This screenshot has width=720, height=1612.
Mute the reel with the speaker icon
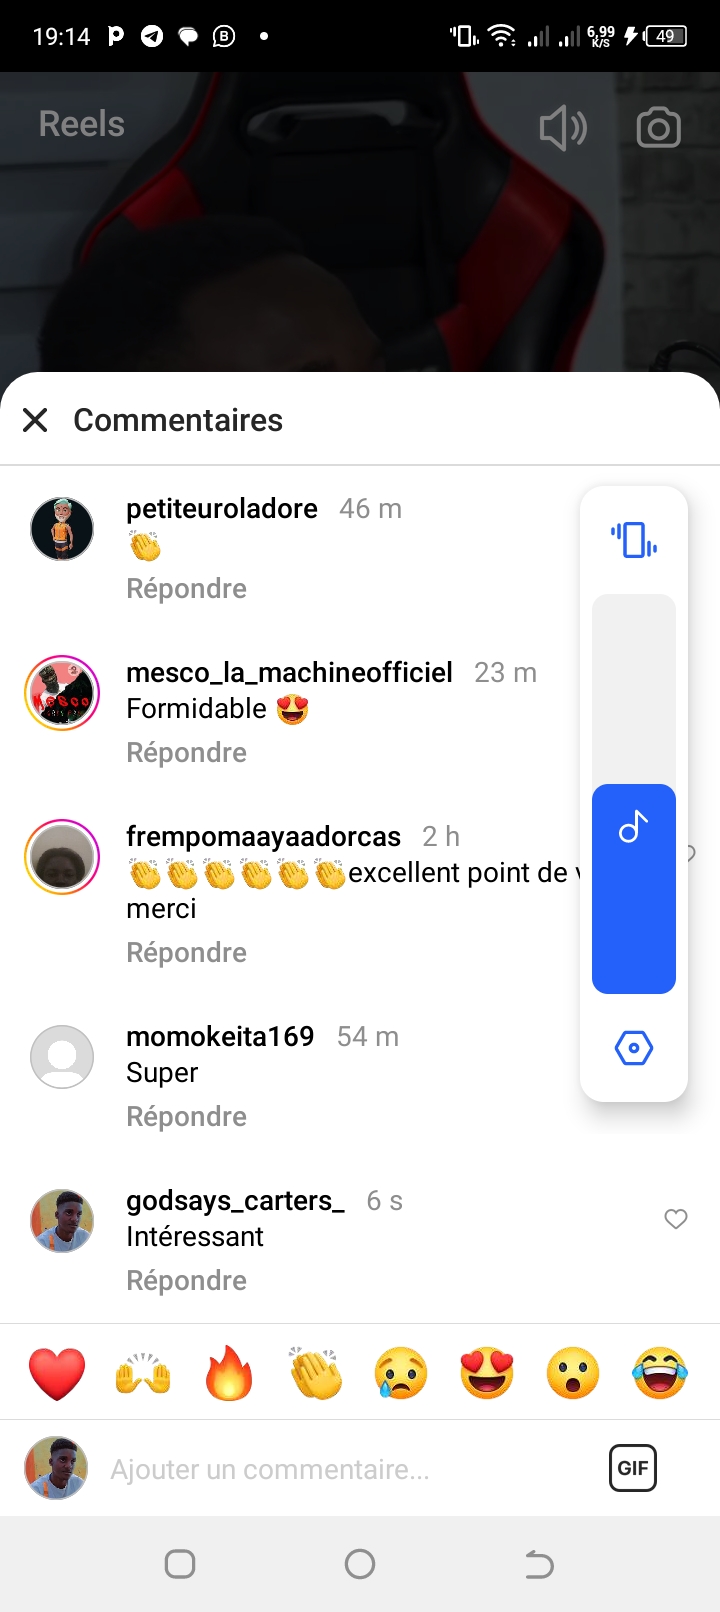coord(563,128)
